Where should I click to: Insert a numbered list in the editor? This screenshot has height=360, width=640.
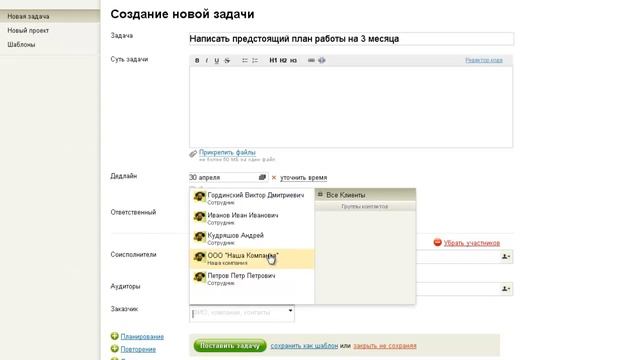(255, 60)
